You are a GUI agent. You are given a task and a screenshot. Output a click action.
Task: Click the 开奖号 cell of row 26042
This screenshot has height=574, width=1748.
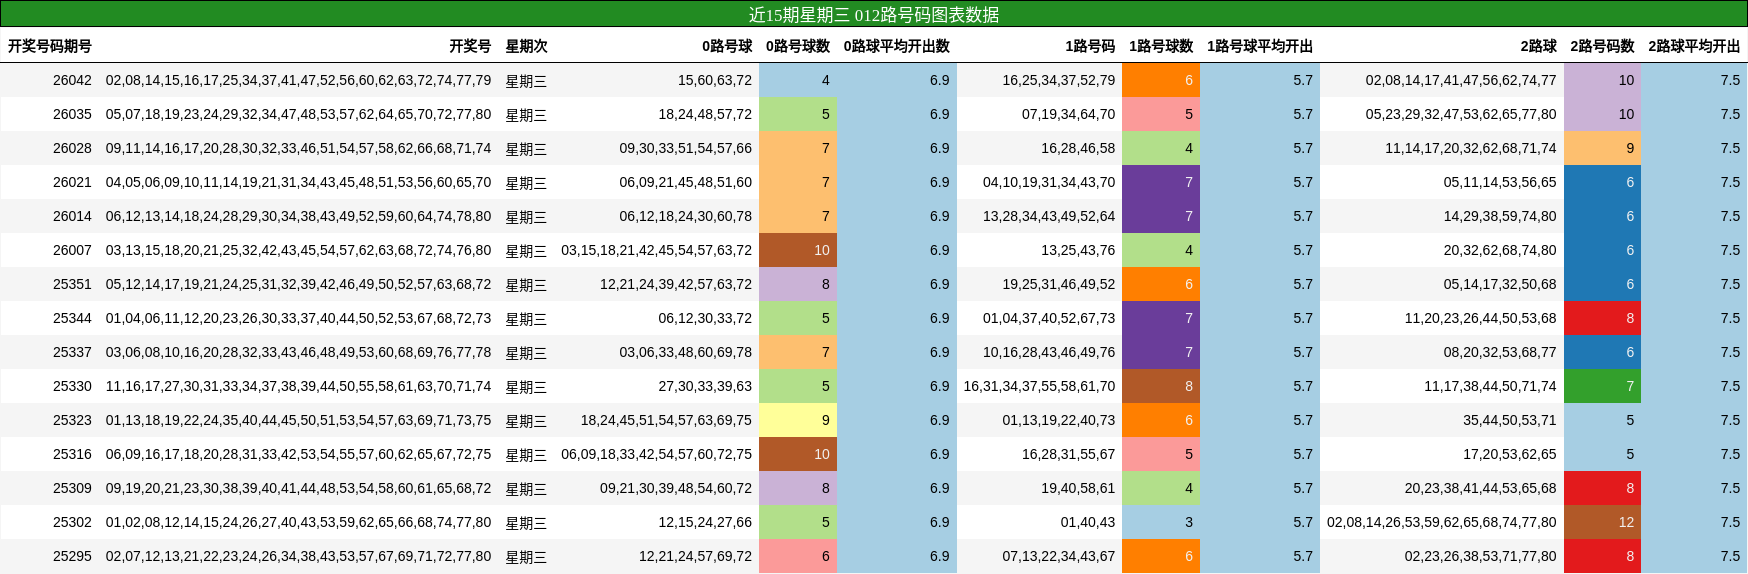pos(298,80)
